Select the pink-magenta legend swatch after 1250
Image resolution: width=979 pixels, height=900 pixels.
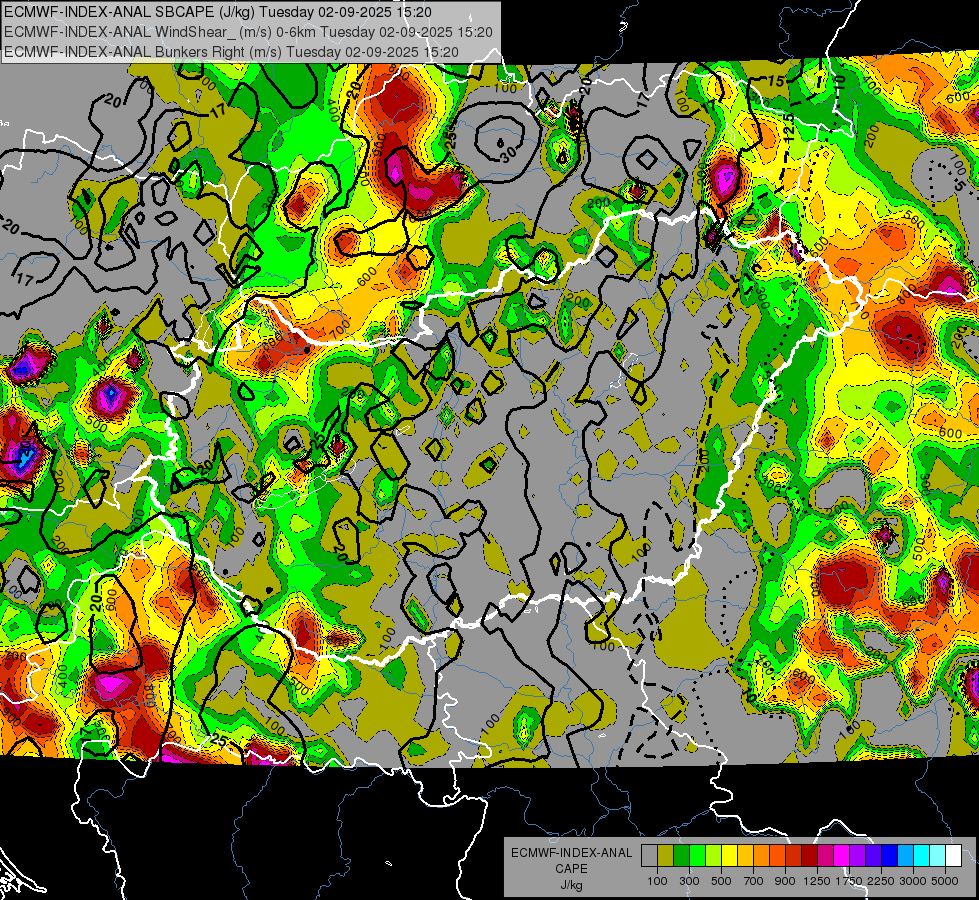pyautogui.click(x=825, y=856)
